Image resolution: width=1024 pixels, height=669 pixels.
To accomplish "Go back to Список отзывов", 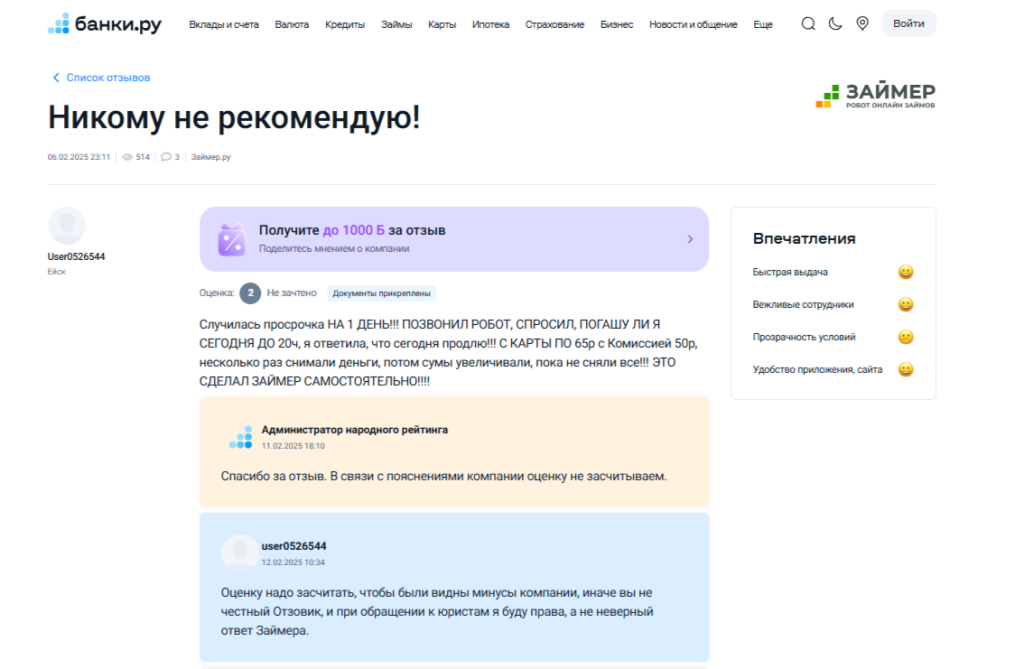I will (x=101, y=78).
